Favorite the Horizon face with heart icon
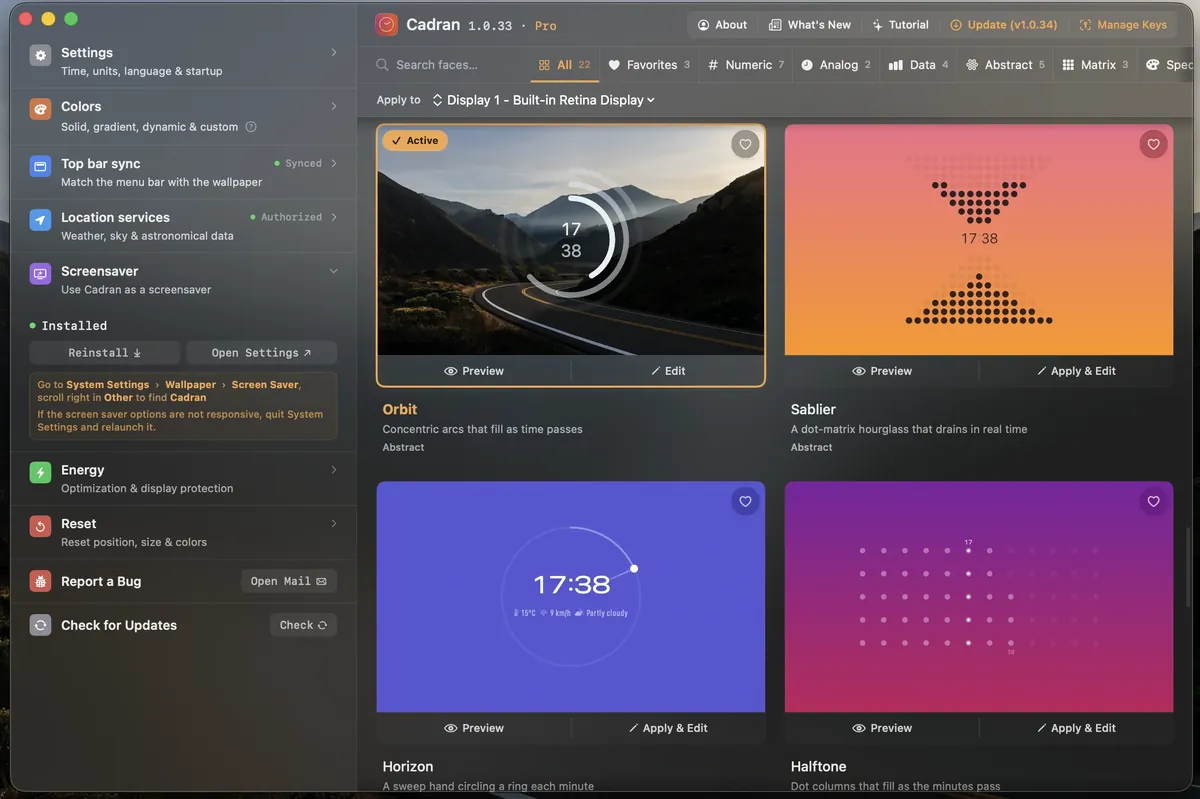 (745, 502)
